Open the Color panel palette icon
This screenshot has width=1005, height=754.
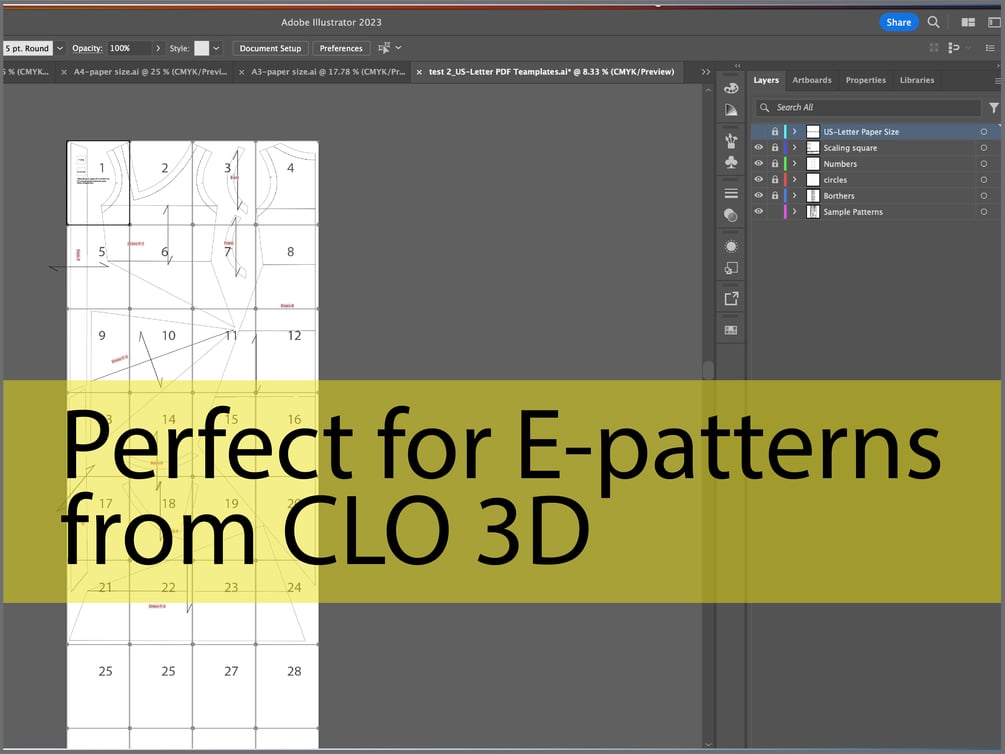(731, 88)
